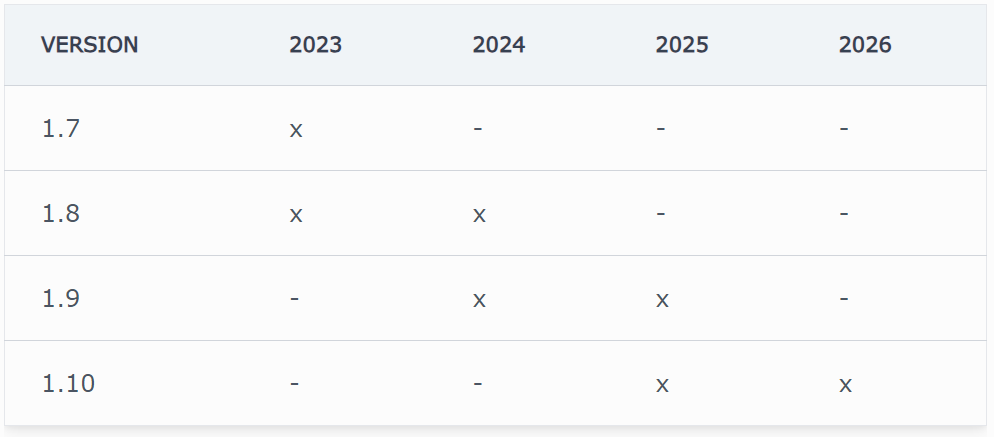Click the version 1.10 row label
Screen dimensions: 994x437
[68, 384]
